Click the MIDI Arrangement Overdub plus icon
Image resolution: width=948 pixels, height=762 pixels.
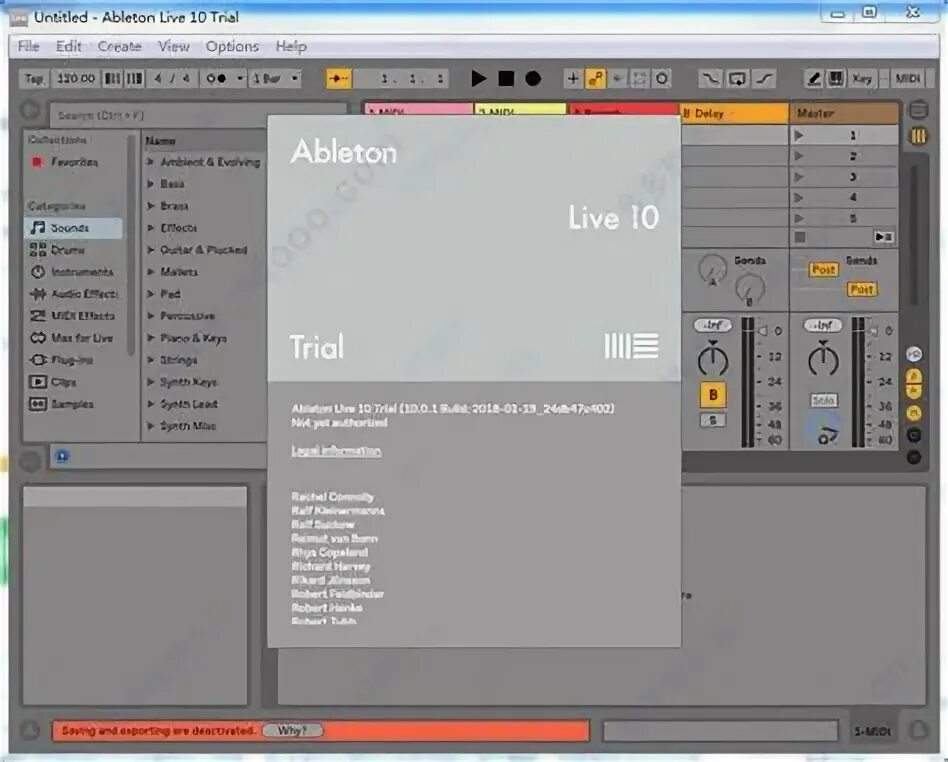coord(572,79)
